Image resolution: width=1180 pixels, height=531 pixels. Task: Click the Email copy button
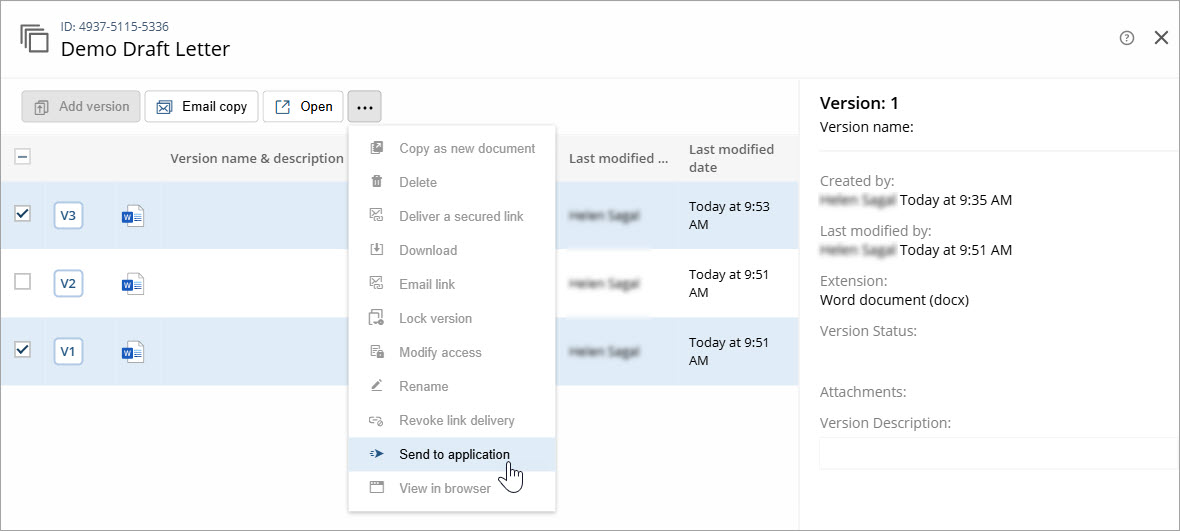(x=202, y=107)
